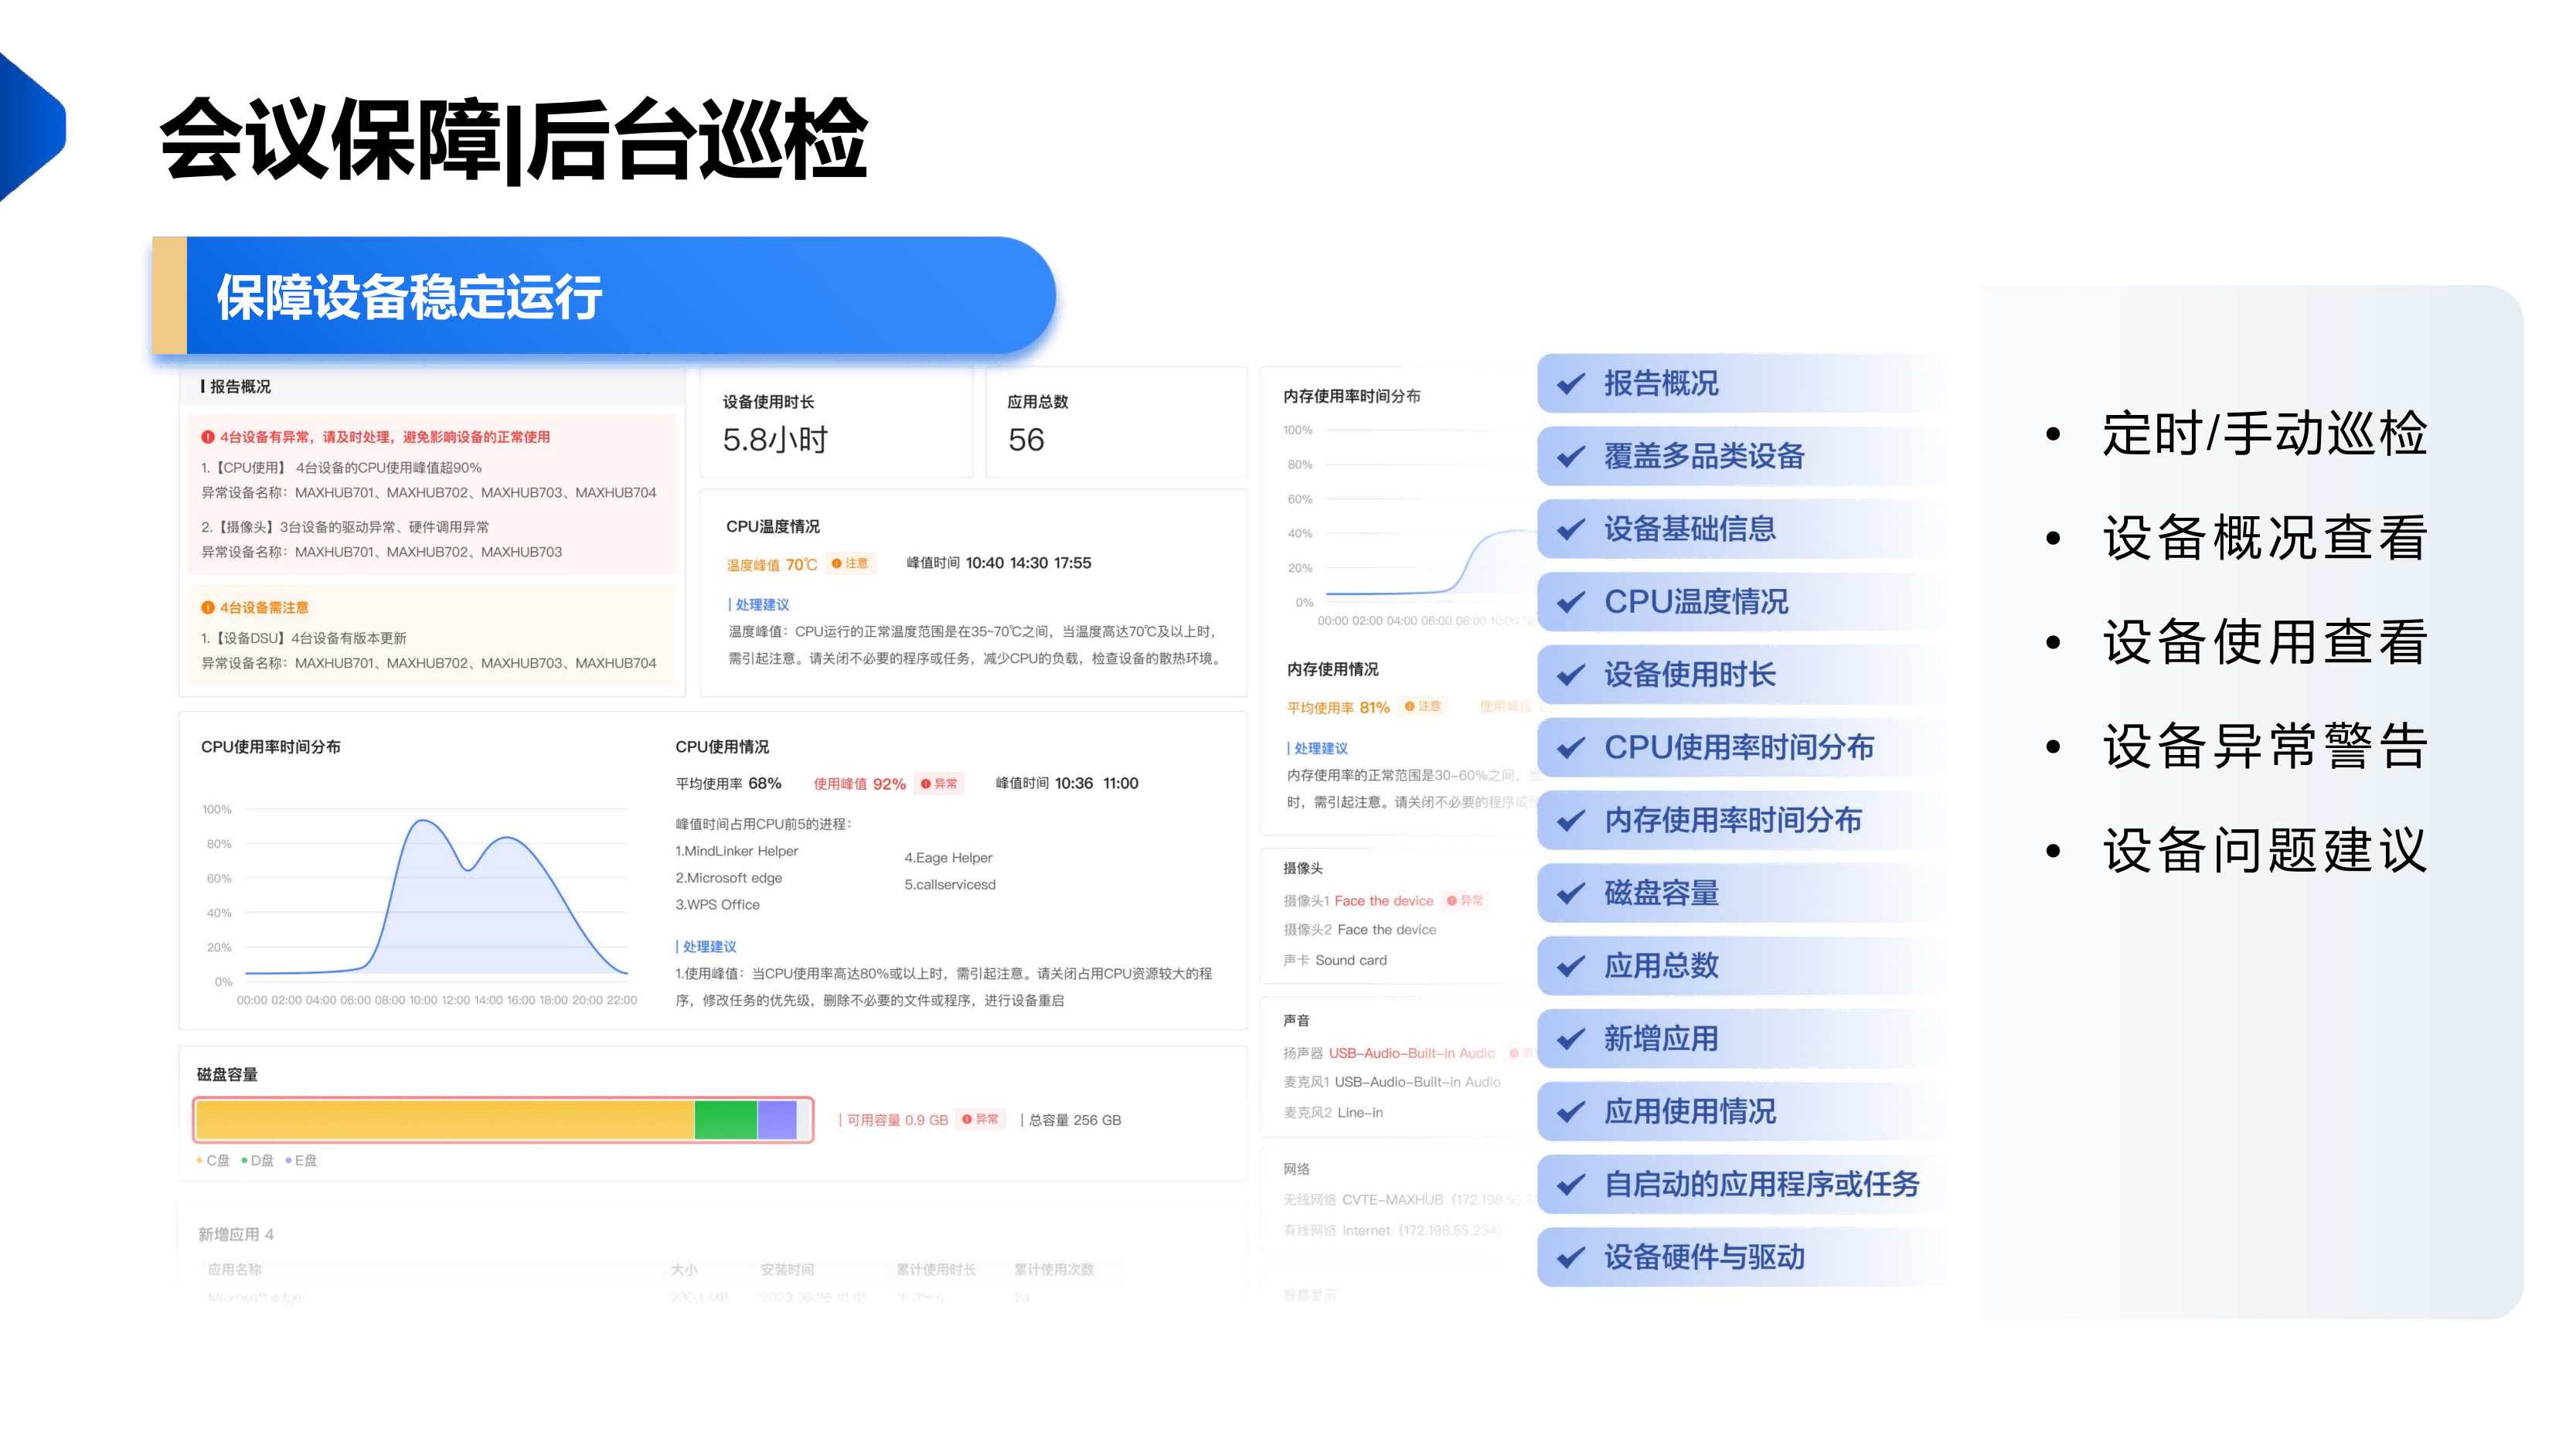Click the checkmark icon beside 报告概况
The image size is (2576, 1449).
[1571, 383]
